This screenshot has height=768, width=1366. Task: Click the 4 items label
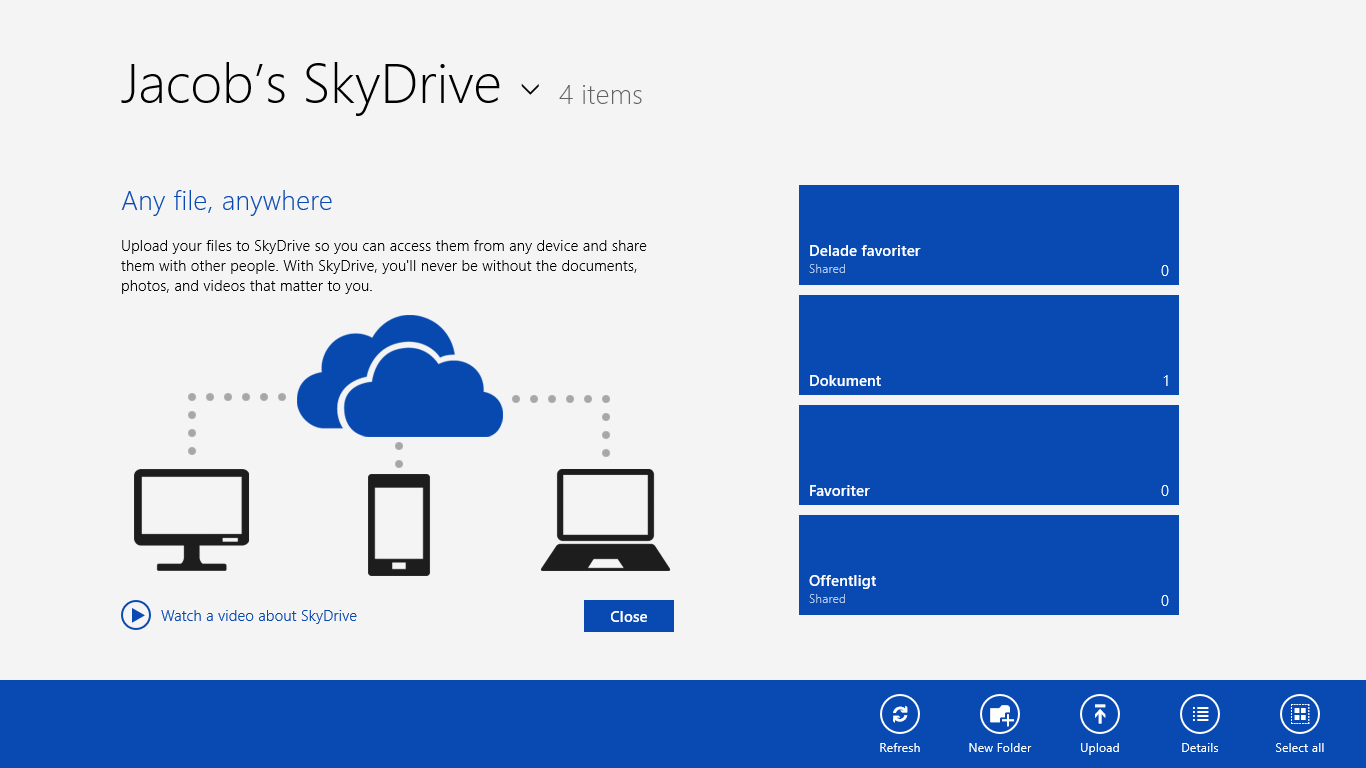[600, 95]
